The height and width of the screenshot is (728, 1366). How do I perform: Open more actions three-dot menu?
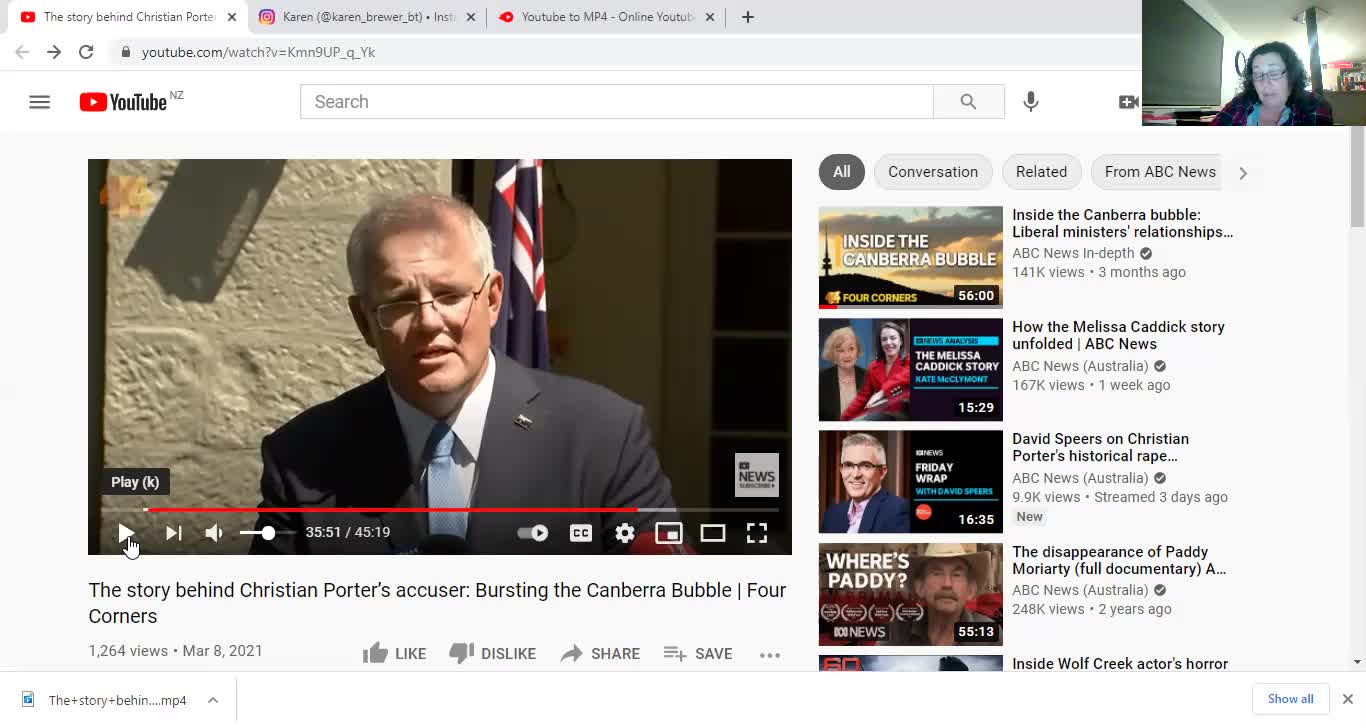point(769,655)
